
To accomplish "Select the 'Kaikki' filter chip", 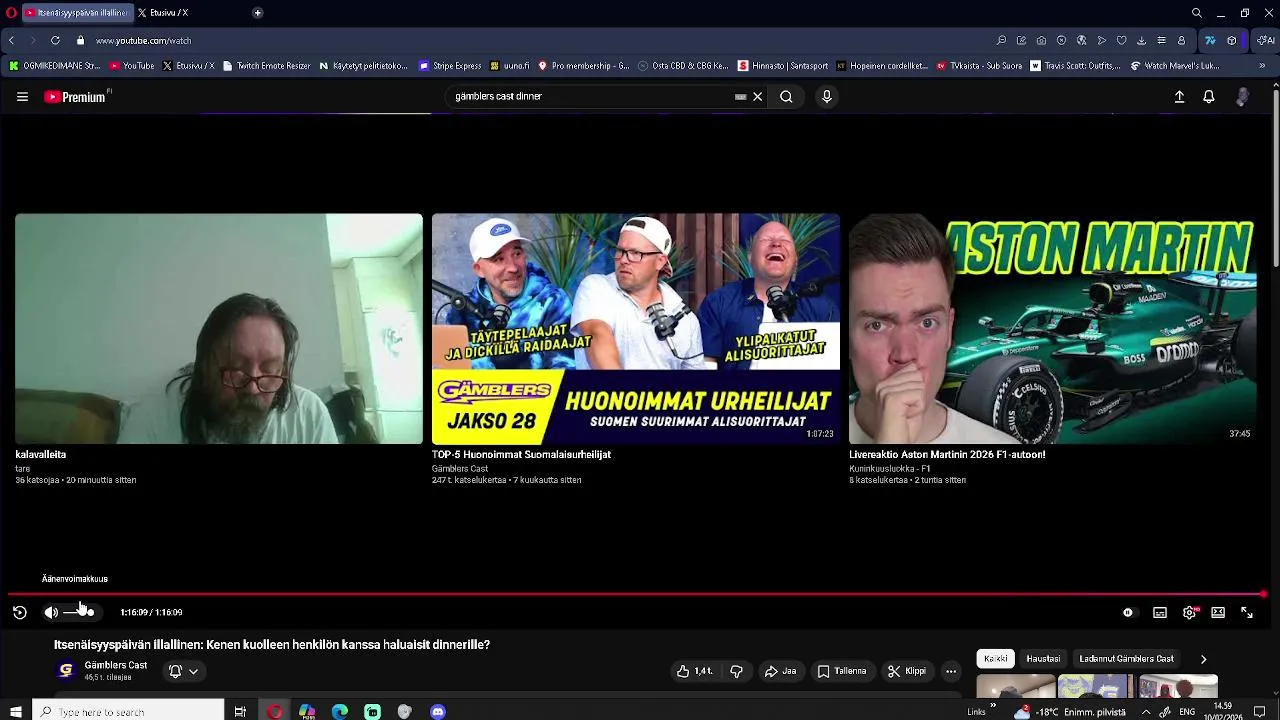I will coord(996,659).
